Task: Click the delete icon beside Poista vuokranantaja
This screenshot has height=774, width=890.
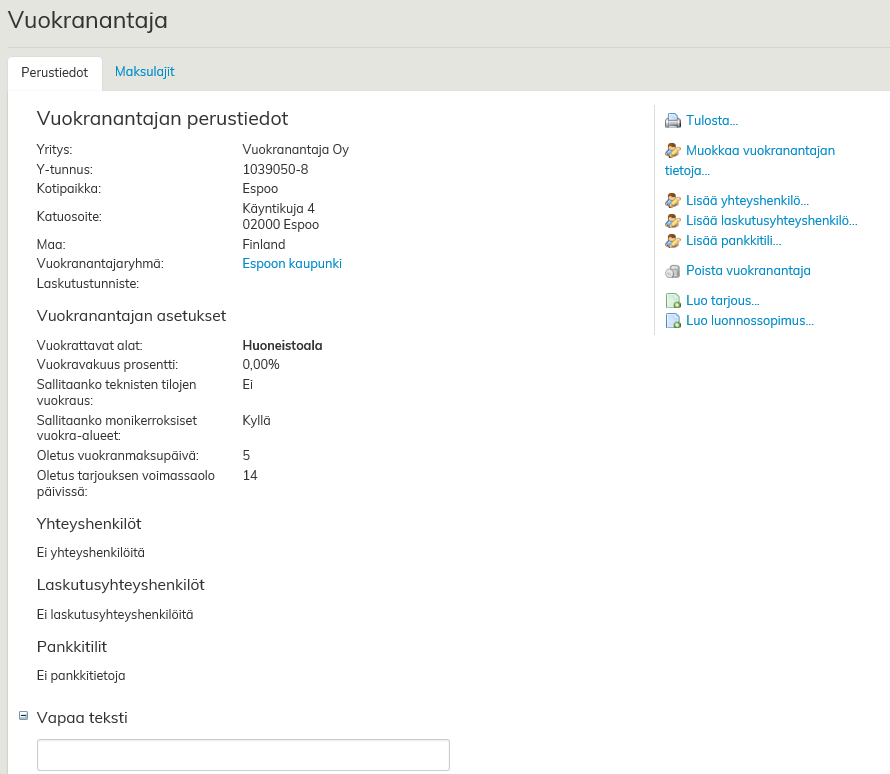Action: tap(673, 271)
